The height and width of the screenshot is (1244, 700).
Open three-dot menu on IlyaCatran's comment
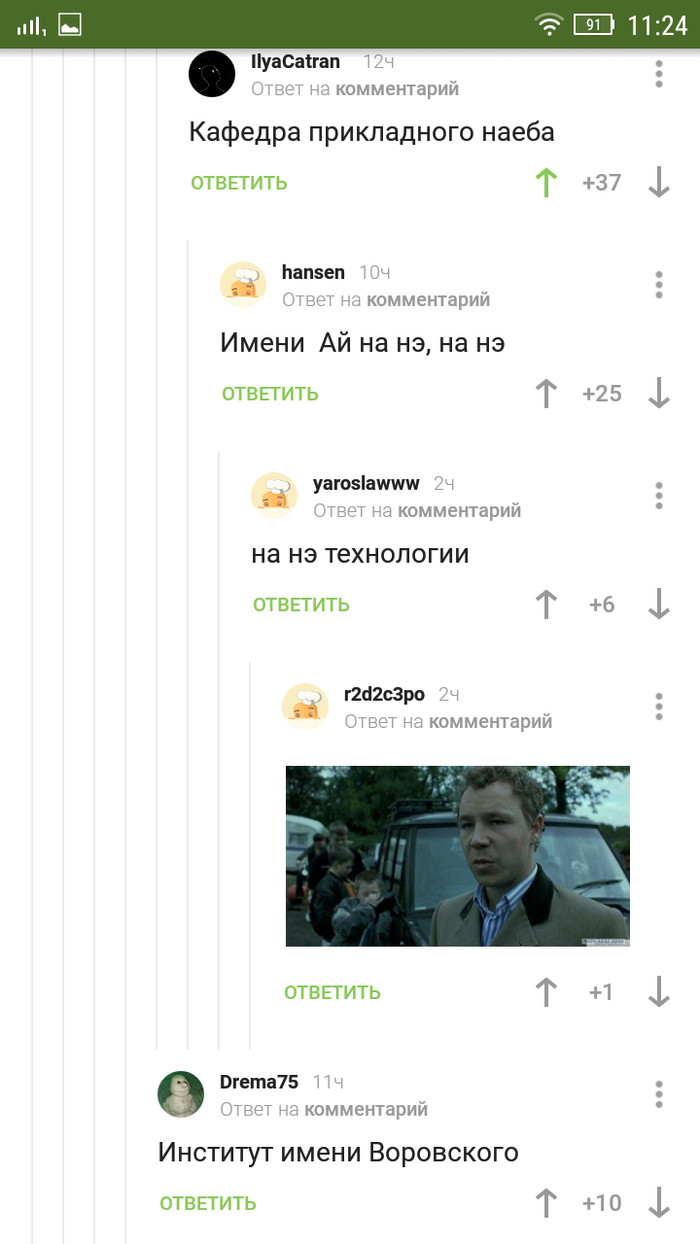tap(659, 73)
